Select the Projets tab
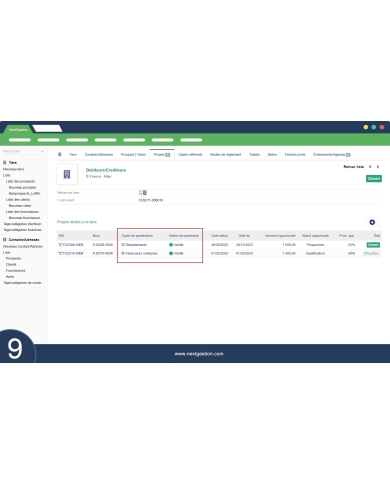Screen dimensions: 390x484 point(162,155)
